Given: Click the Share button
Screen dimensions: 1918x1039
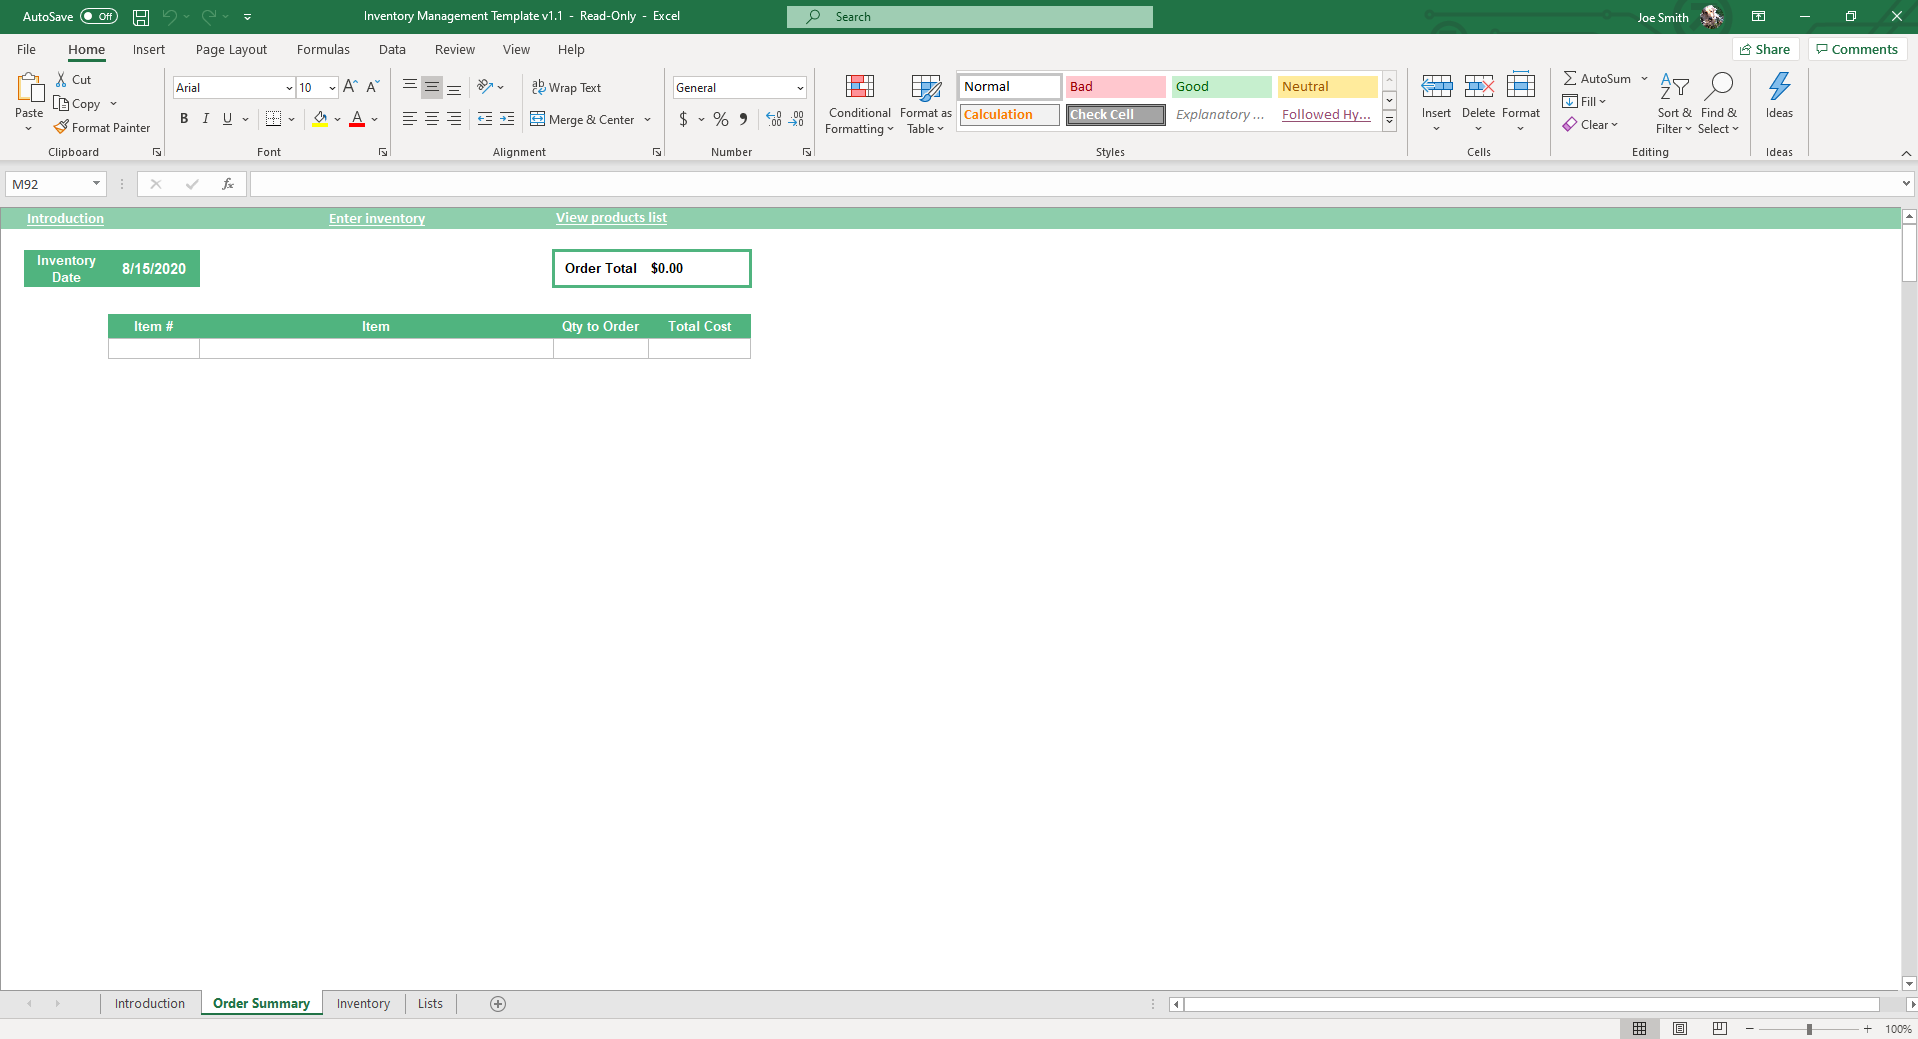Looking at the screenshot, I should point(1765,50).
